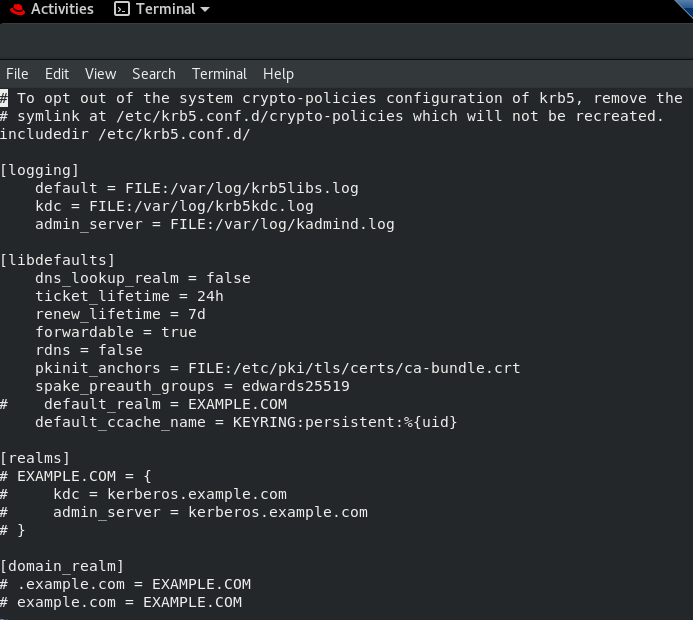Viewport: 693px width, 620px height.
Task: Click the includedir /etc/krb5.conf.d/ line
Action: coord(125,134)
